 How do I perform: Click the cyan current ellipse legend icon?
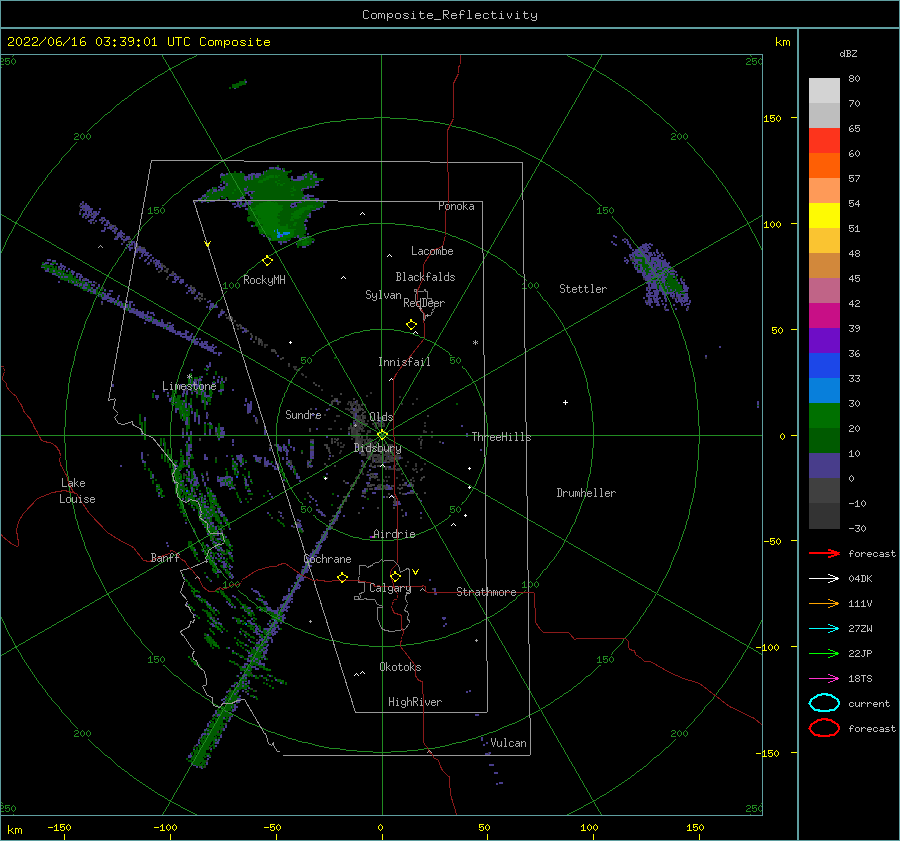coord(824,703)
